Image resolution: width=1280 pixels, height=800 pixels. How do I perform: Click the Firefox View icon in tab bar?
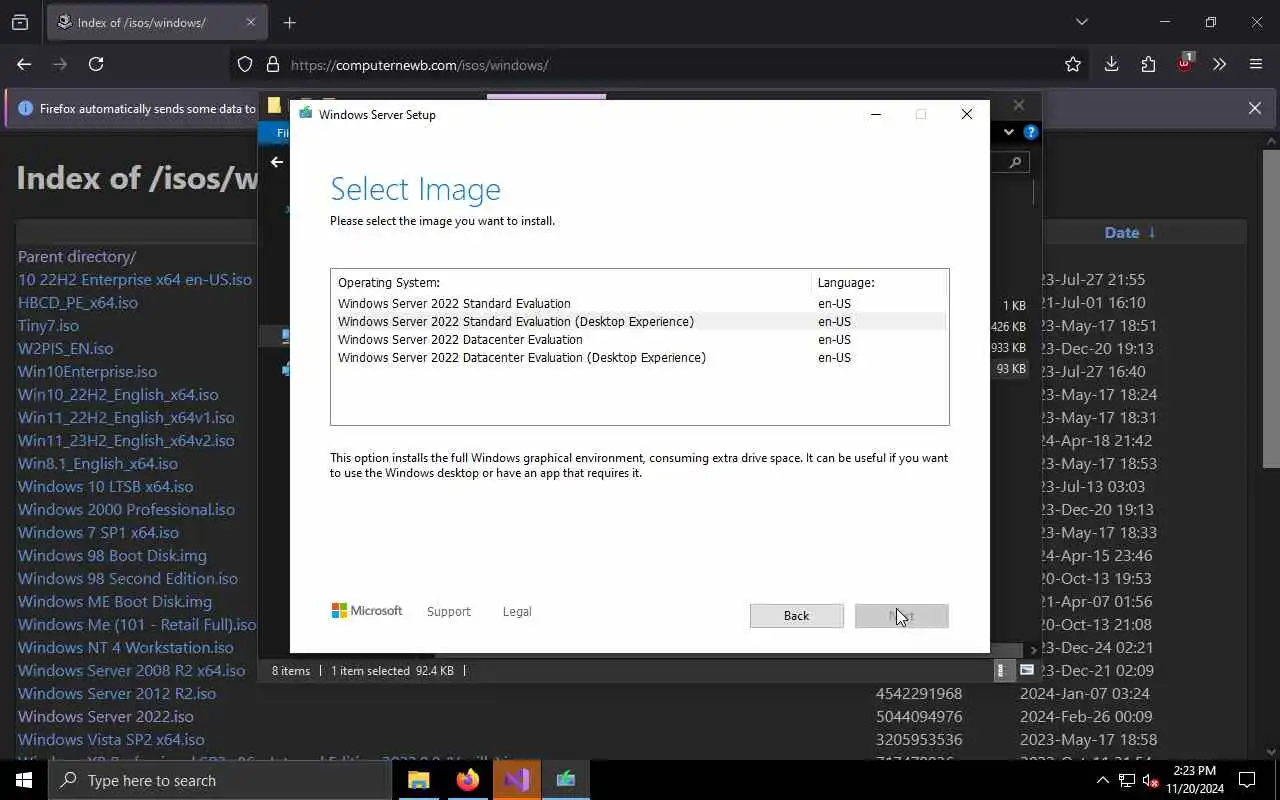click(x=20, y=22)
